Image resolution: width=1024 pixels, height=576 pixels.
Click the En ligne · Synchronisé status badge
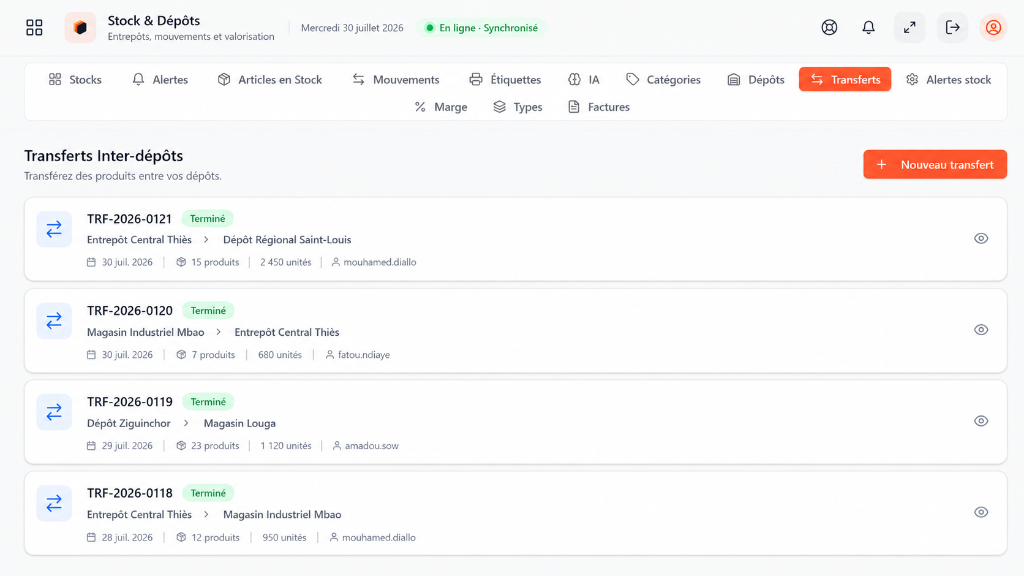click(482, 28)
